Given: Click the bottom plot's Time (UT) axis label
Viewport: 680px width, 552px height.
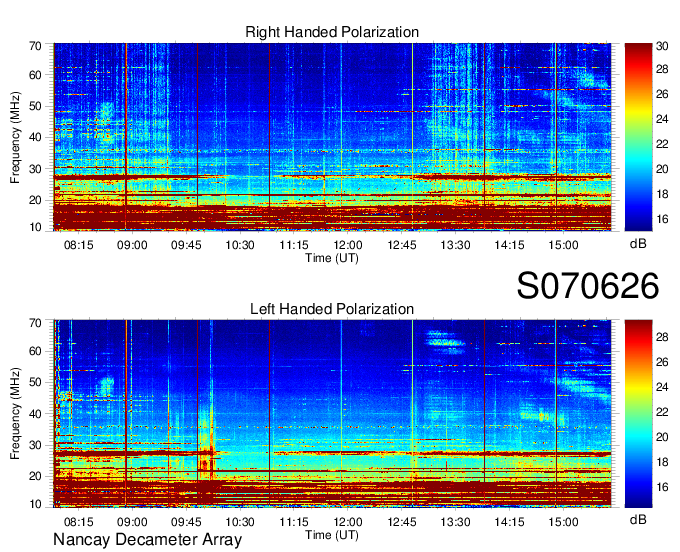Looking at the screenshot, I should pyautogui.click(x=332, y=535).
